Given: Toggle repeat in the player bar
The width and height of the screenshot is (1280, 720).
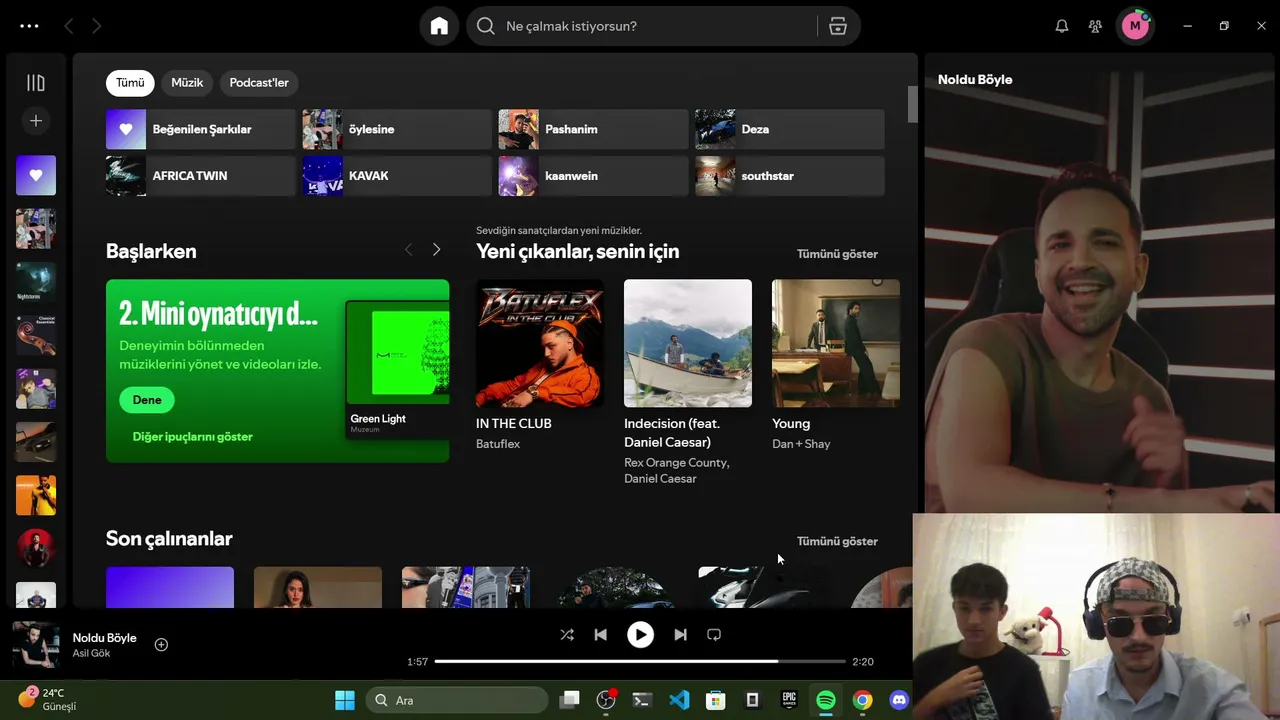Looking at the screenshot, I should click(714, 635).
